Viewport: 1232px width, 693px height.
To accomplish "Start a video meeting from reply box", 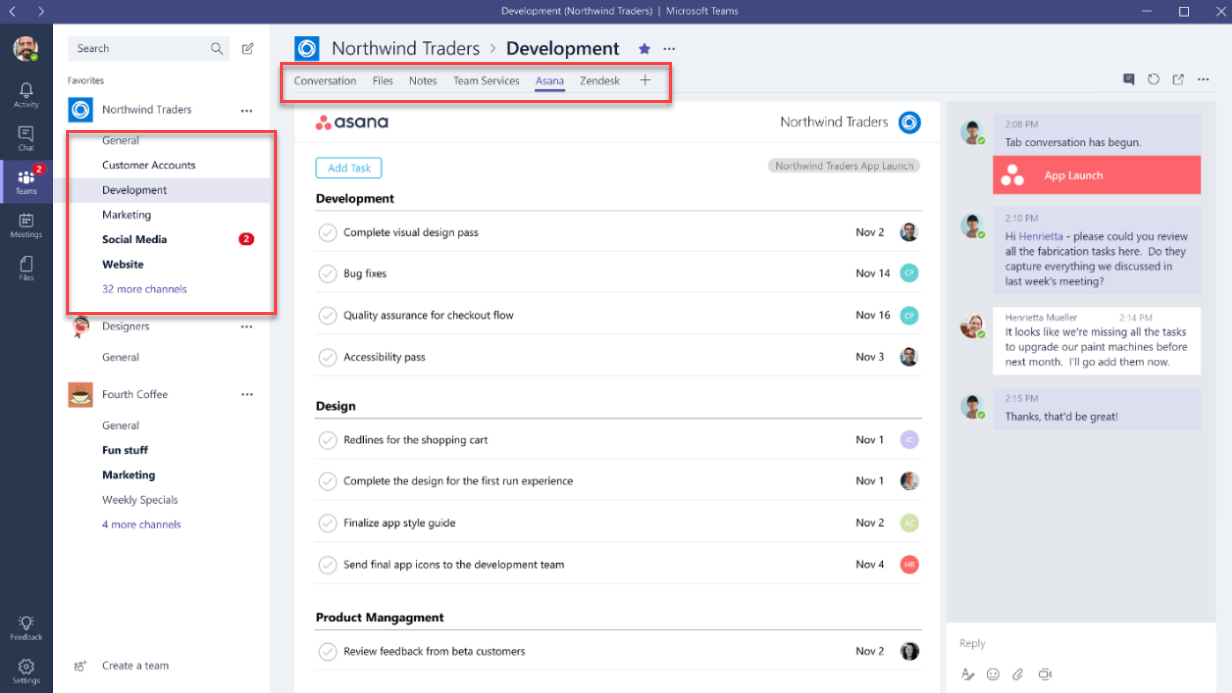I will tap(1045, 674).
